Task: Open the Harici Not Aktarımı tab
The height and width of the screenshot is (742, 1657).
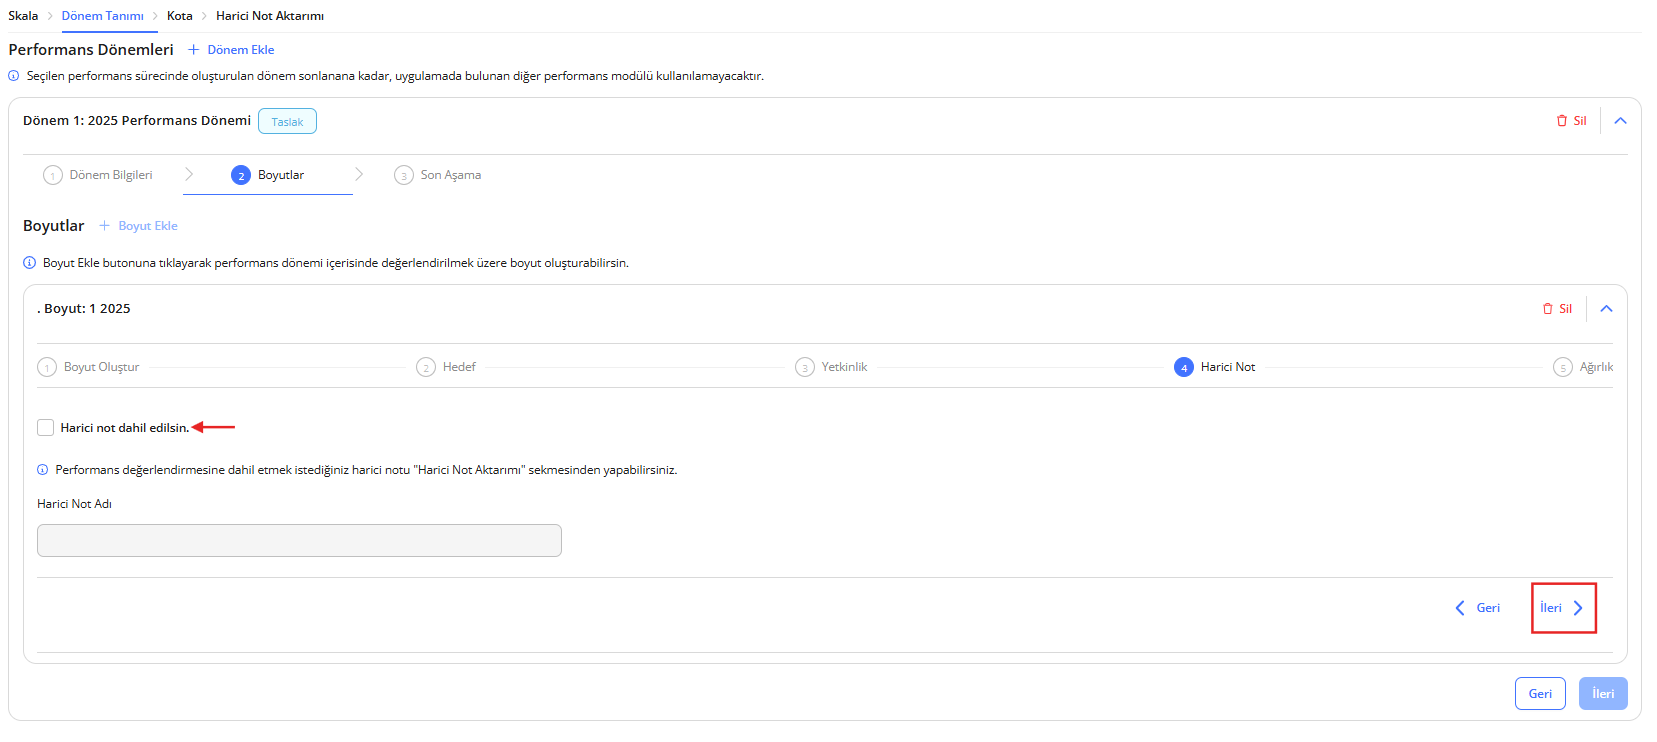Action: point(270,16)
